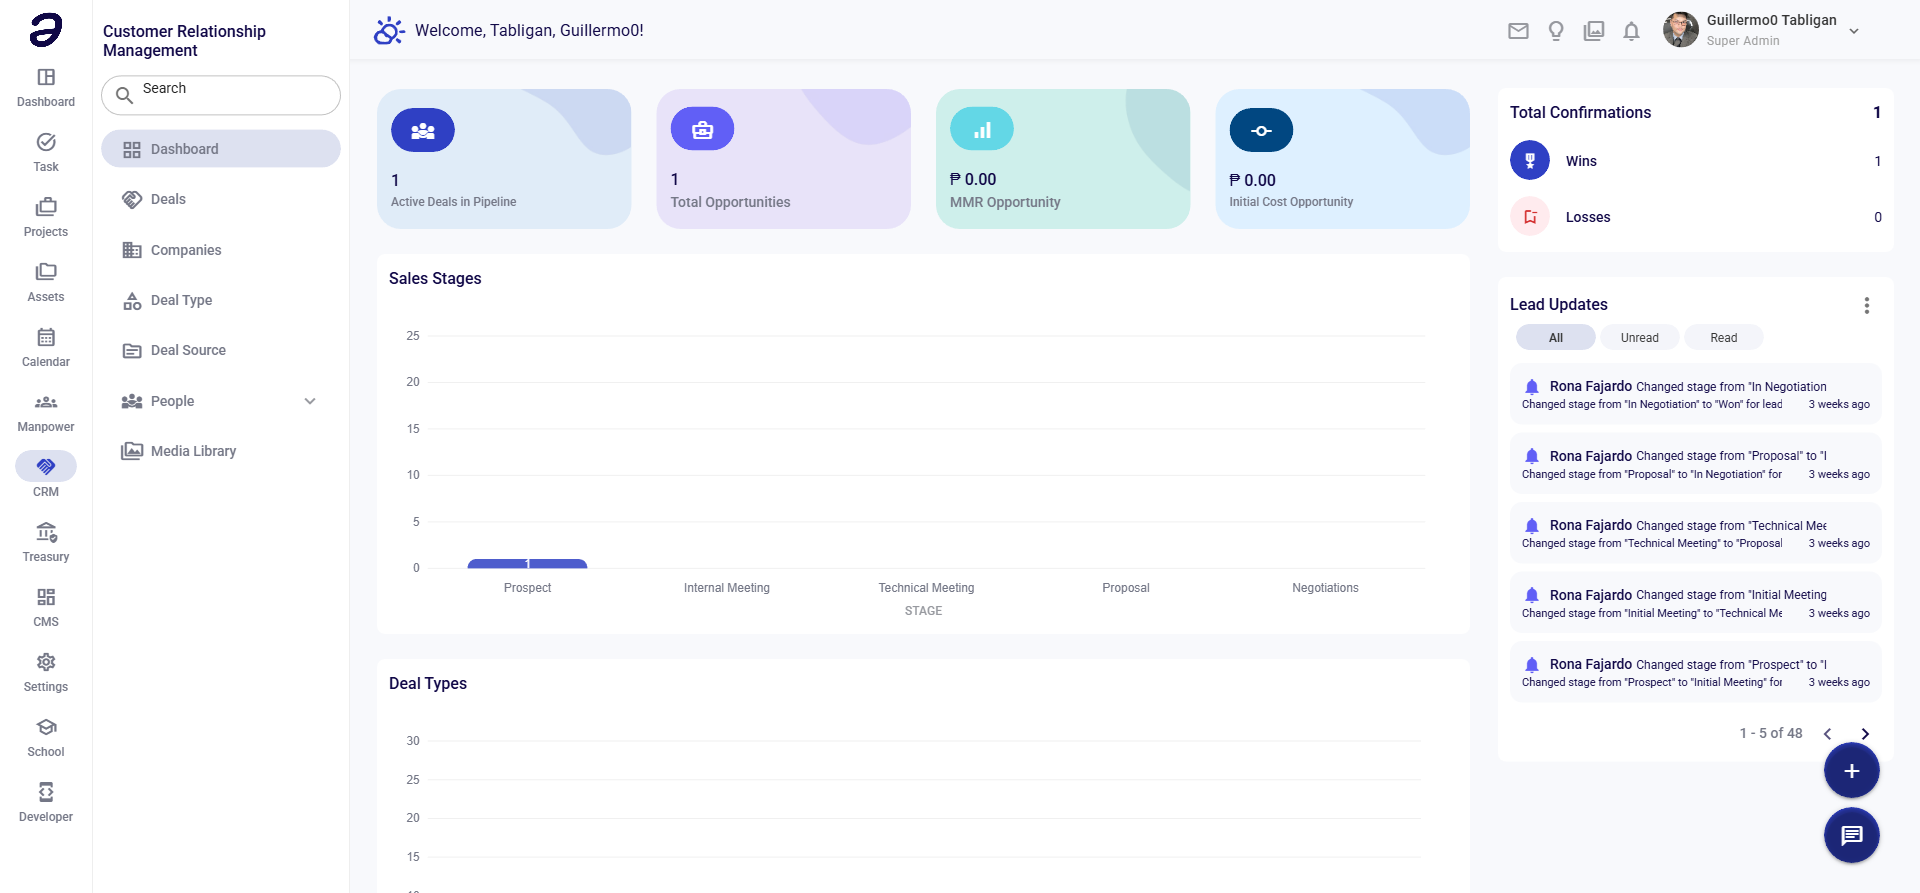
Task: Click the lightbulb icon in header
Action: (1556, 31)
